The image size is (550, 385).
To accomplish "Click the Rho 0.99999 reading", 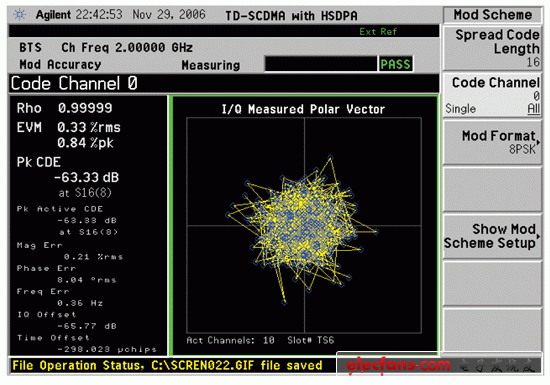I will click(x=65, y=108).
